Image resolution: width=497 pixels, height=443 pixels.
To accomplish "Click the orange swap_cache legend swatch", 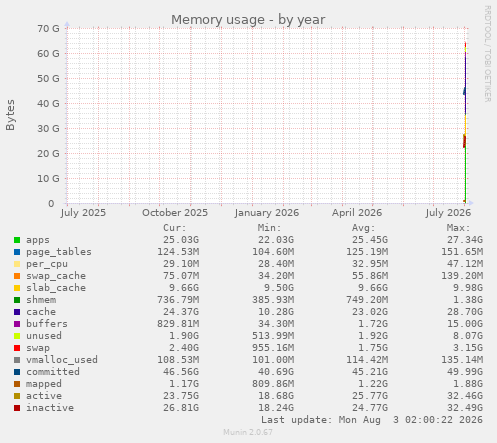I will 17,276.
